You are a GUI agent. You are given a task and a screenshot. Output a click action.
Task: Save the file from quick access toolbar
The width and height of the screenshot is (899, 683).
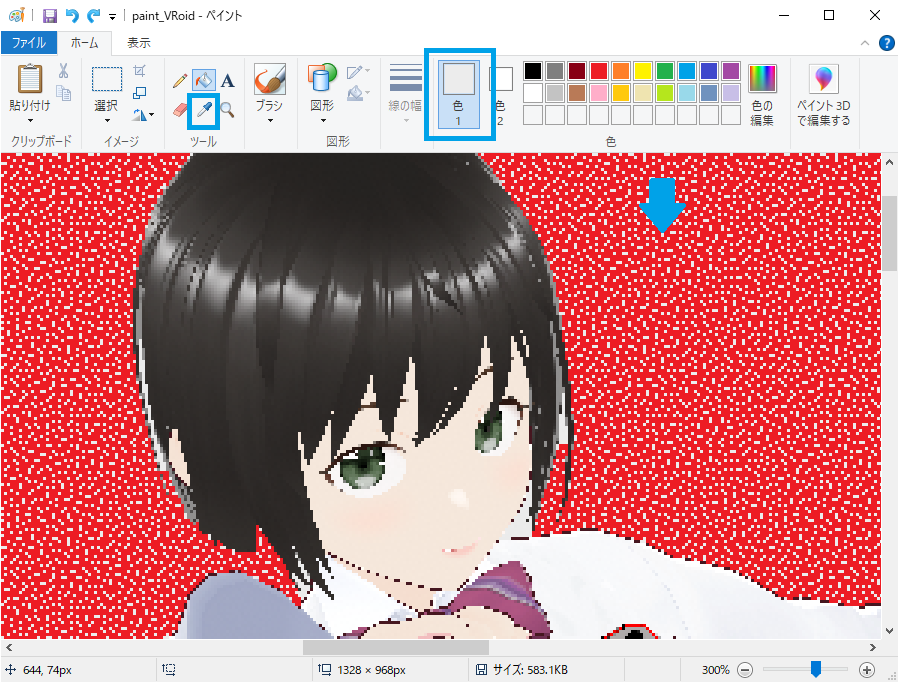[50, 15]
